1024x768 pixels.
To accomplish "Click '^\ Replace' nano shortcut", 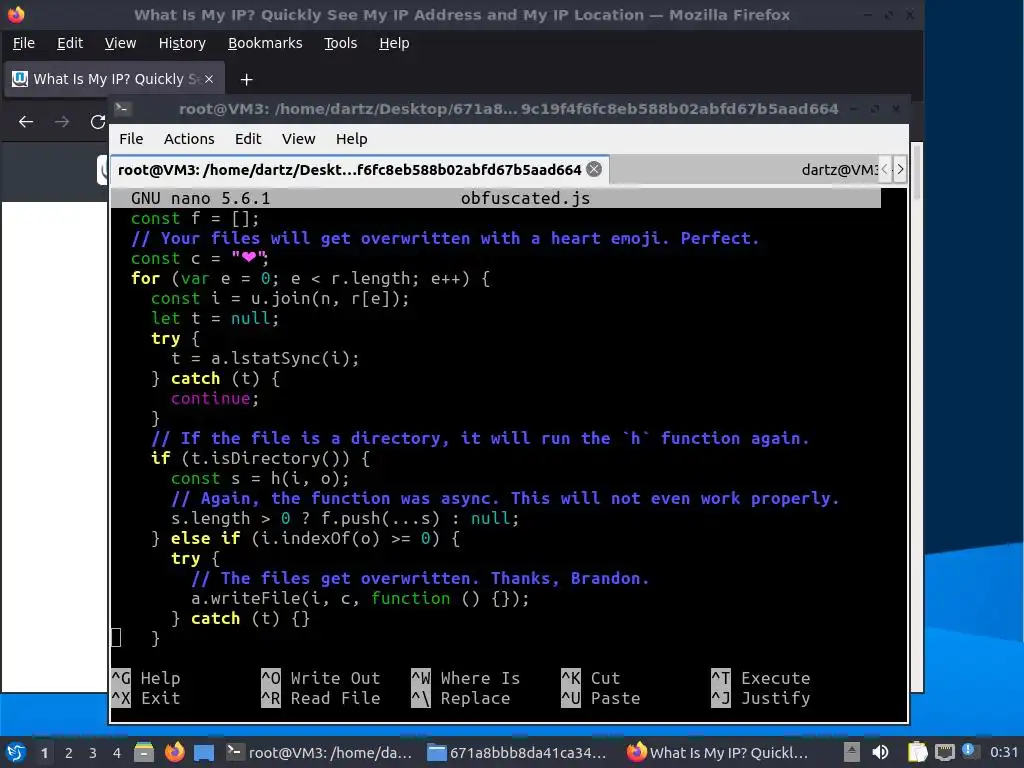I will click(460, 698).
